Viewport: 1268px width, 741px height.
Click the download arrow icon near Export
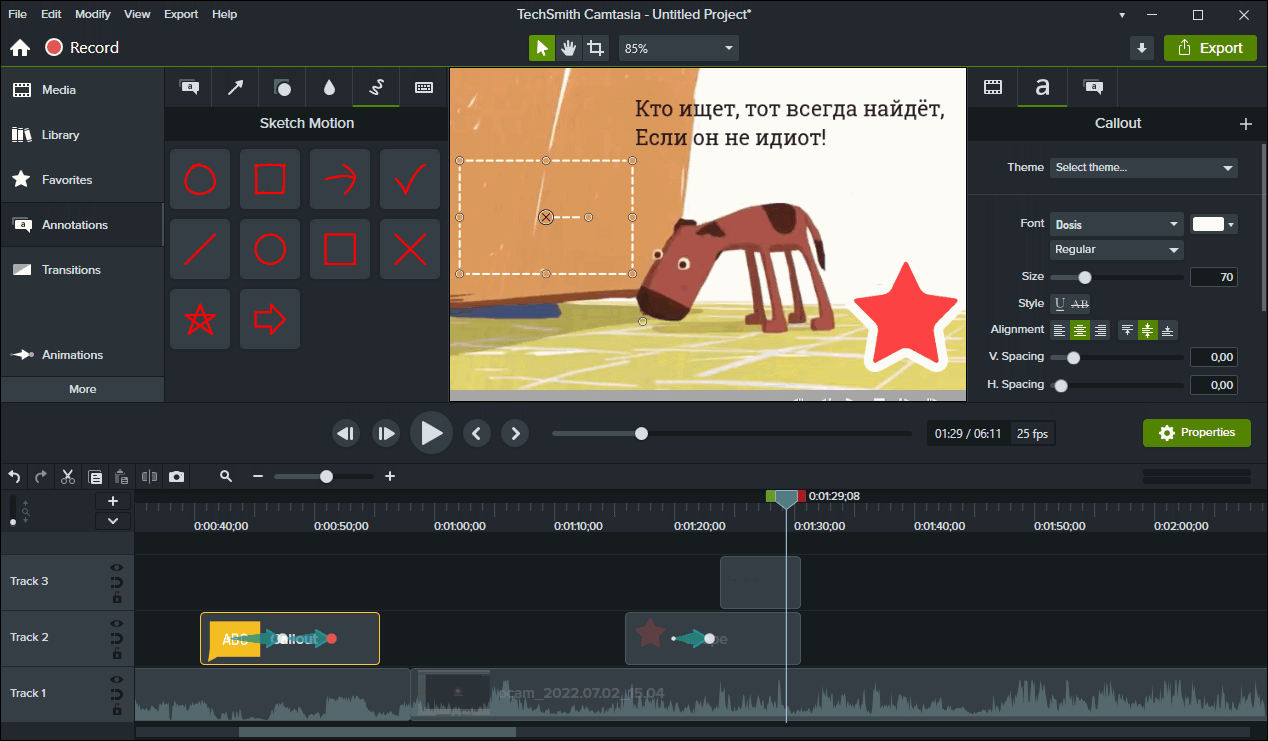[1142, 48]
